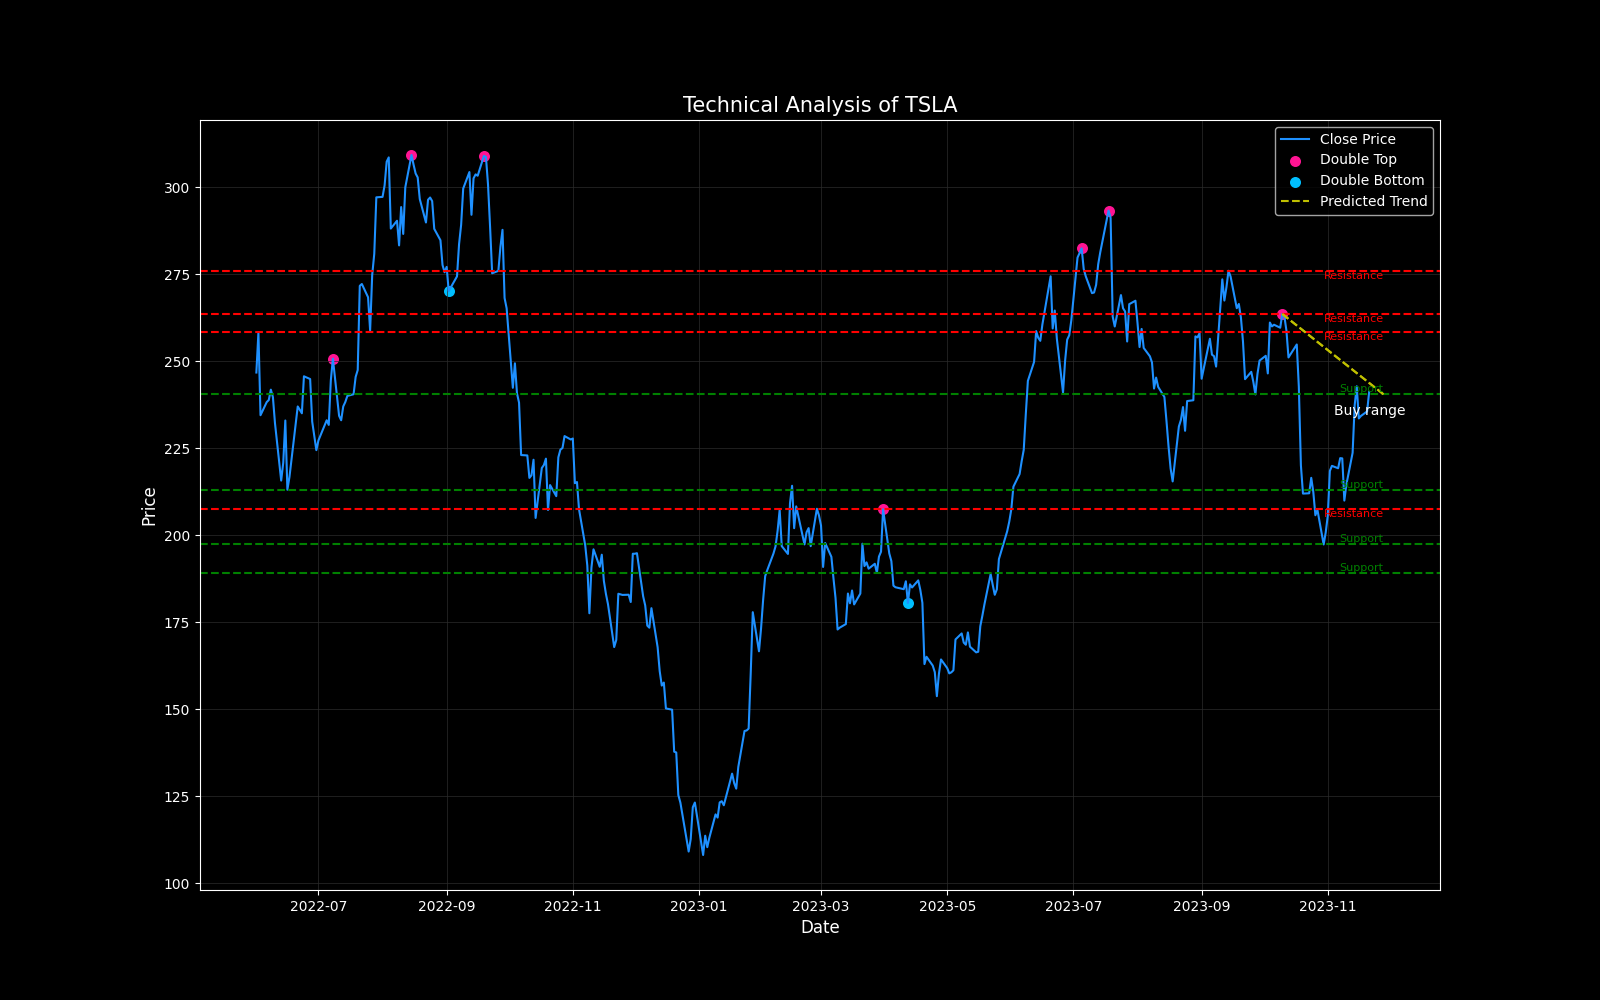Screen dimensions: 1600x1000
Task: Click the 2023-07 date tick
Action: pos(1073,907)
